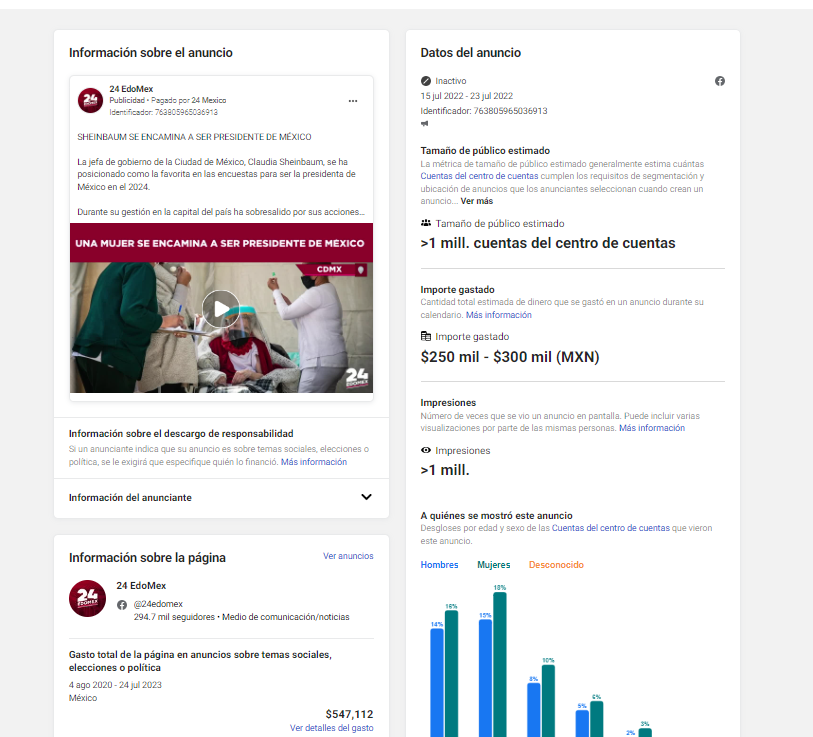Toggle Hombres series in chart legend

coord(439,565)
